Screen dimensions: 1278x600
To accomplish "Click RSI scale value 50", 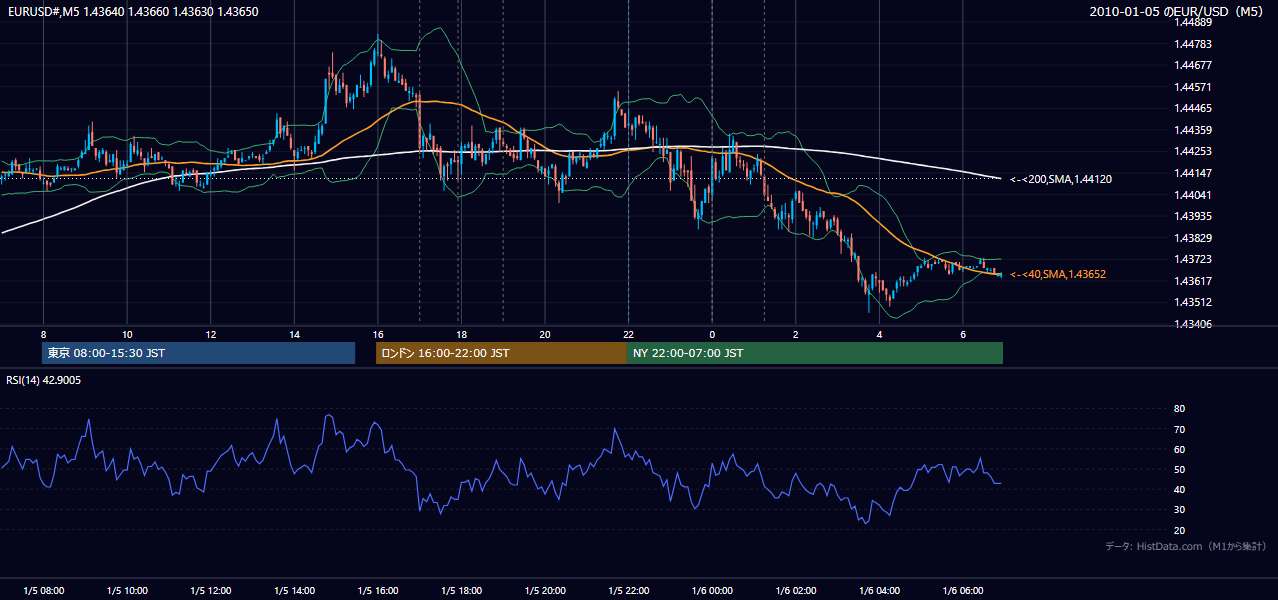I will tap(1179, 469).
